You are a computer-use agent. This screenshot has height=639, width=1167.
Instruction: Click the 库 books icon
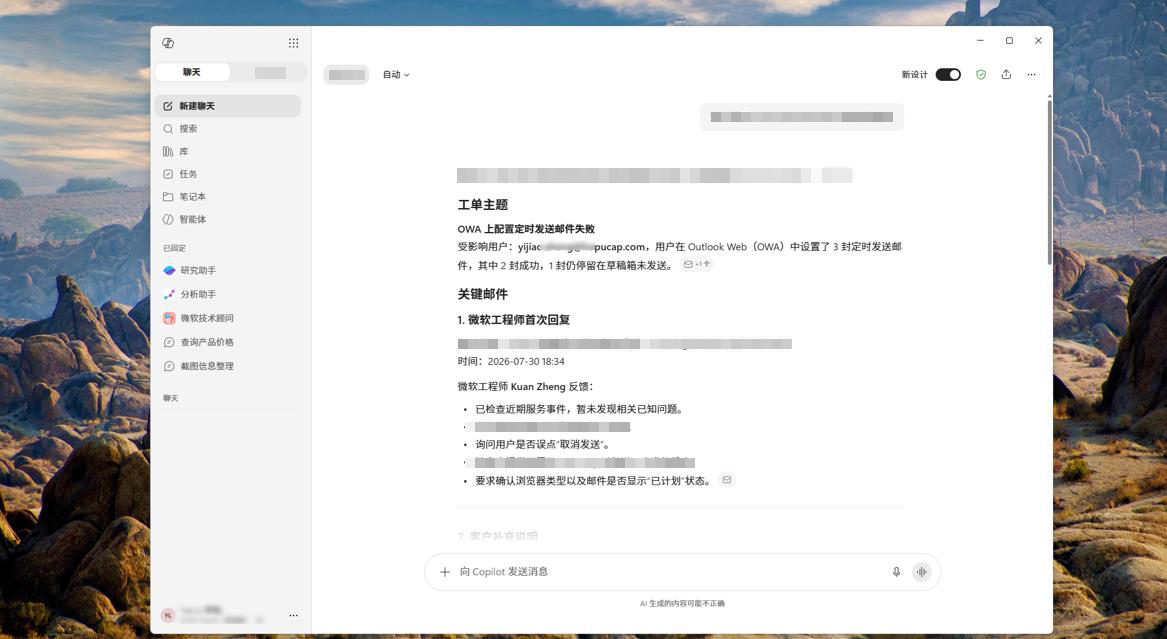[x=168, y=151]
